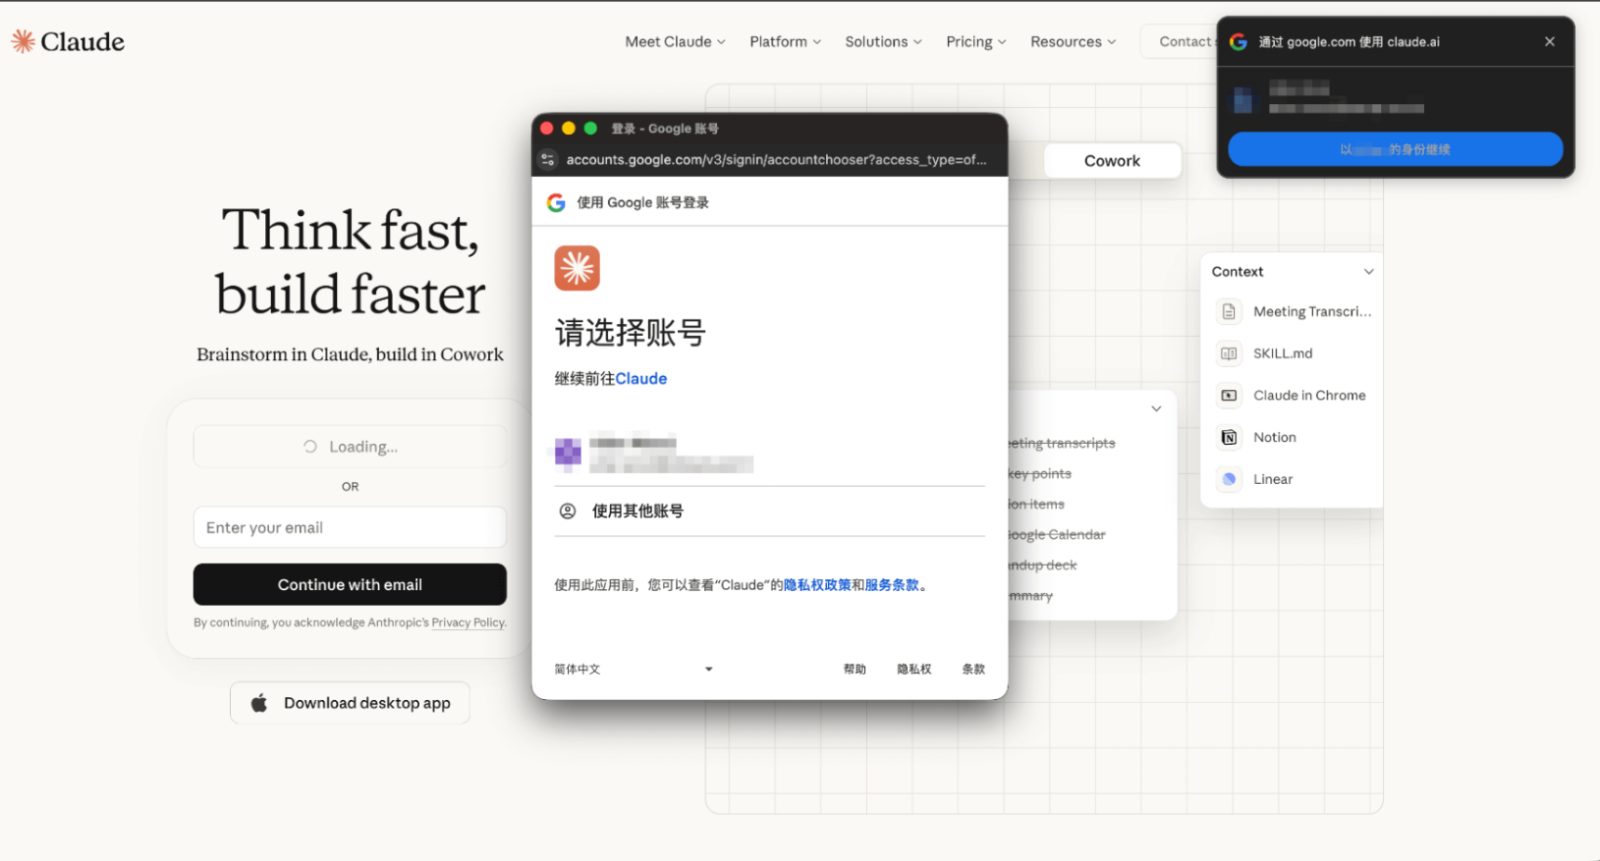Click the Google logo in the sign-in header
The height and width of the screenshot is (861, 1600).
556,203
